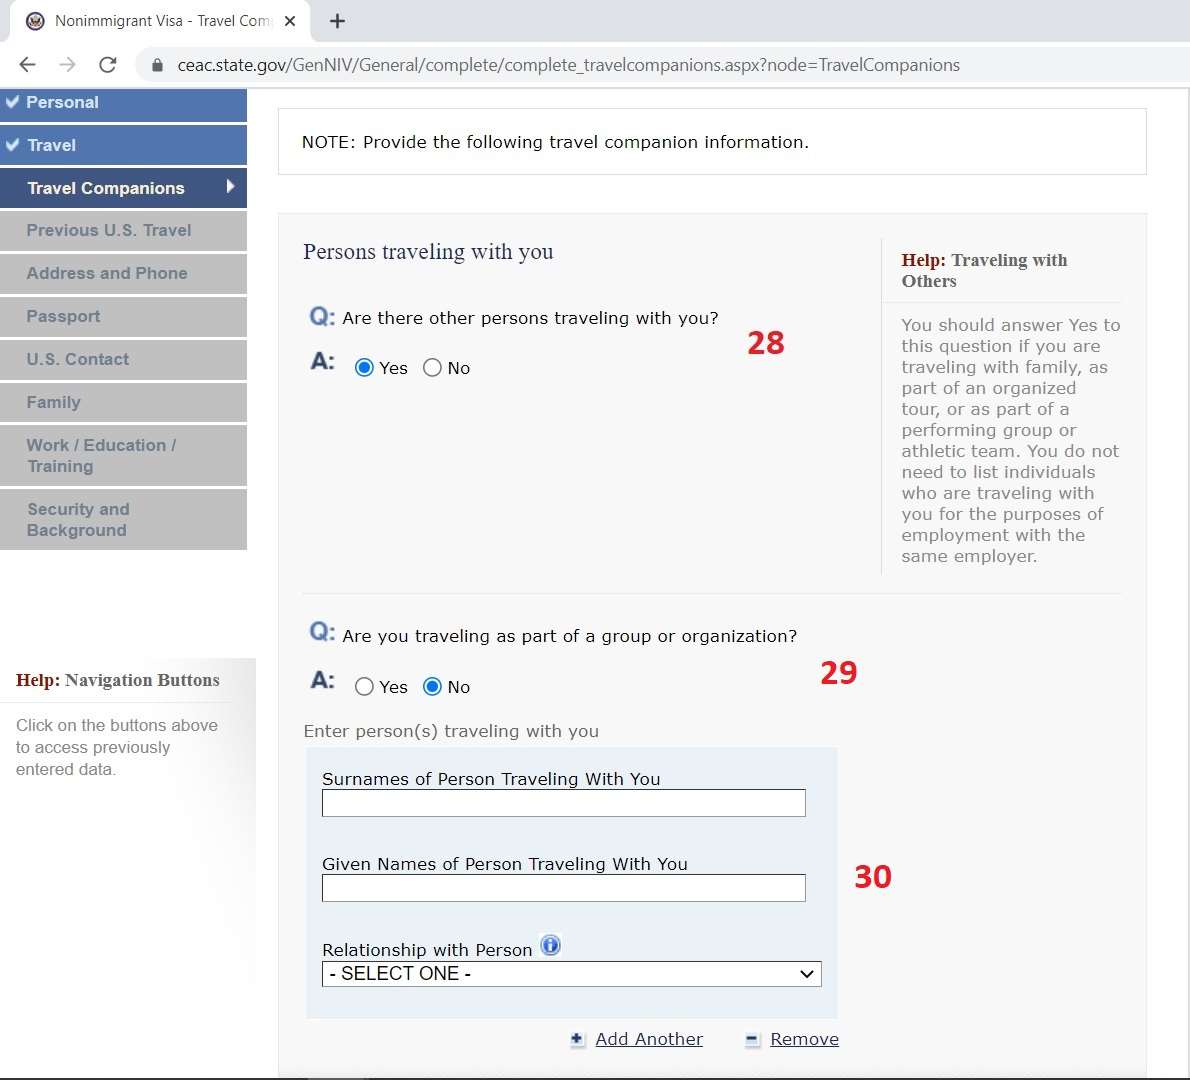Focus the Given Names of Person Traveling field
Image resolution: width=1190 pixels, height=1080 pixels.
coord(563,888)
